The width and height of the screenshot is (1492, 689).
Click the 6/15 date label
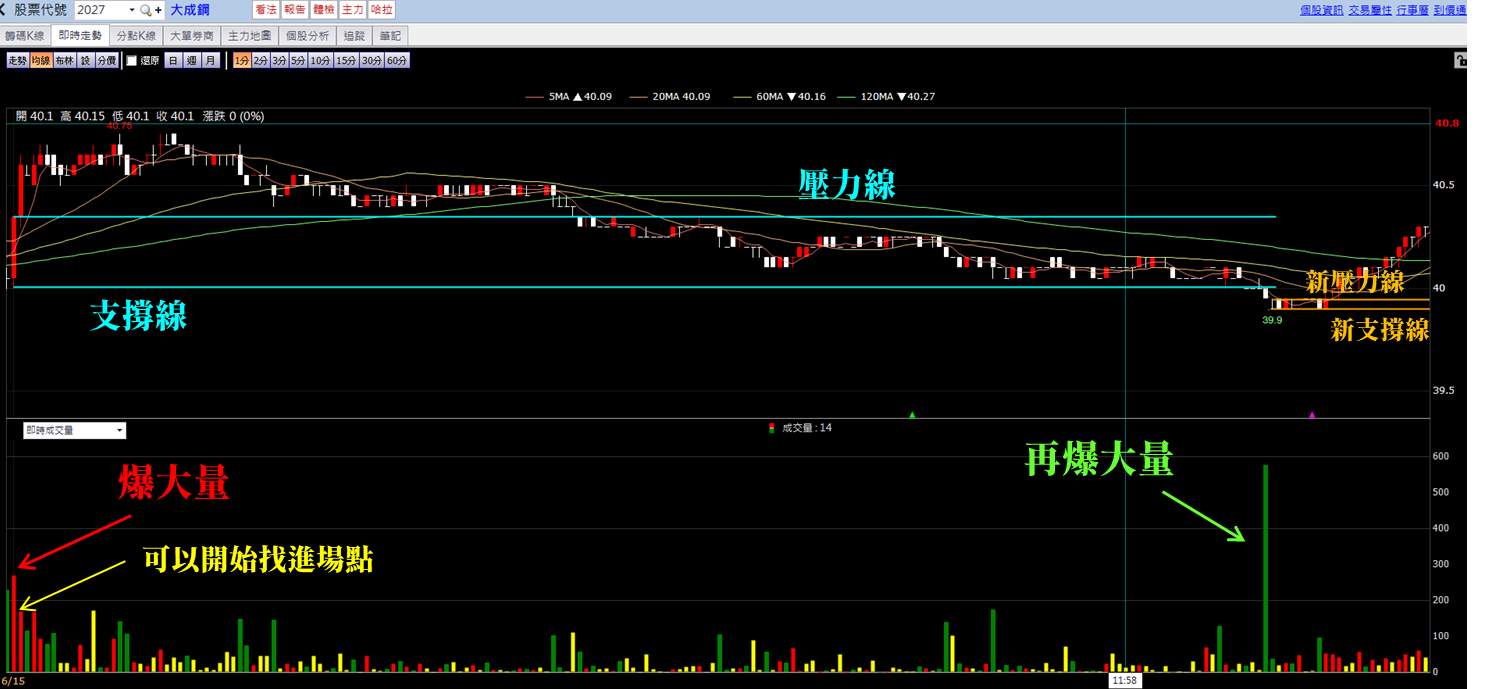click(12, 681)
